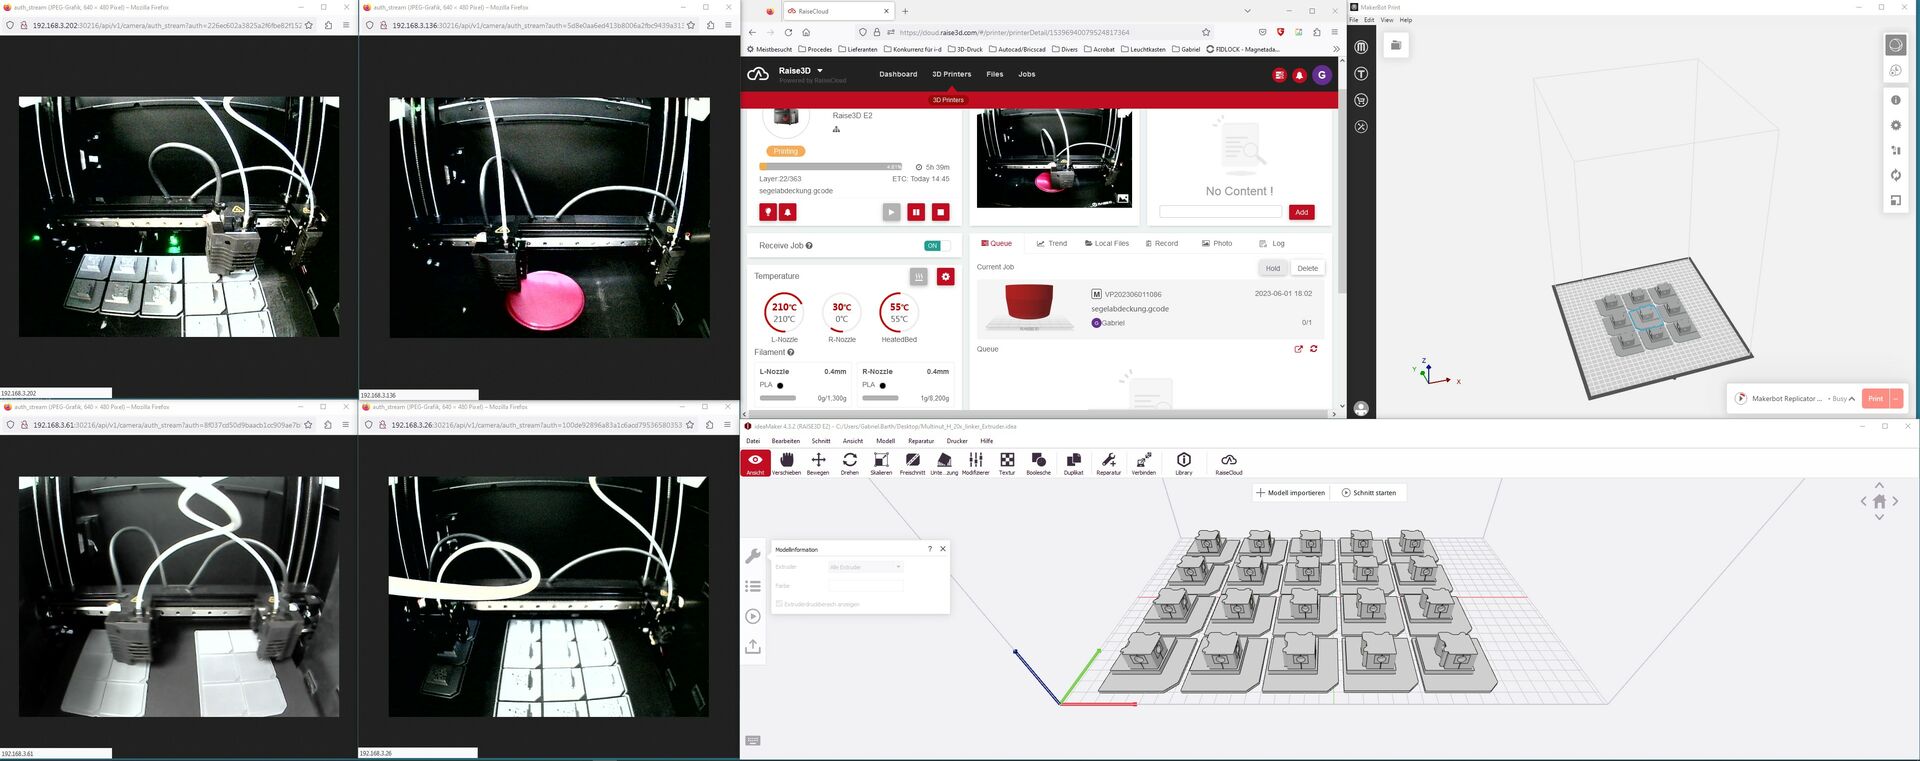Image resolution: width=1920 pixels, height=761 pixels.
Task: Open the Datei menu in ideaMaker
Action: pos(753,441)
